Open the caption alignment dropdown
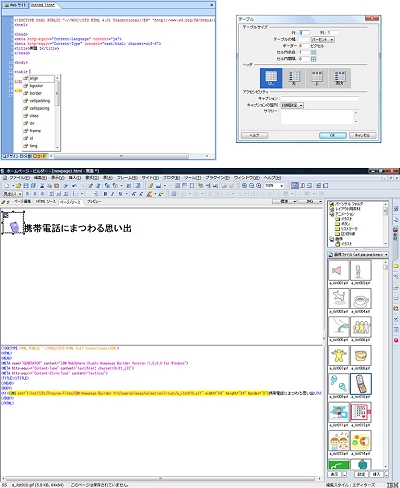This screenshot has height=488, width=400. 292,105
